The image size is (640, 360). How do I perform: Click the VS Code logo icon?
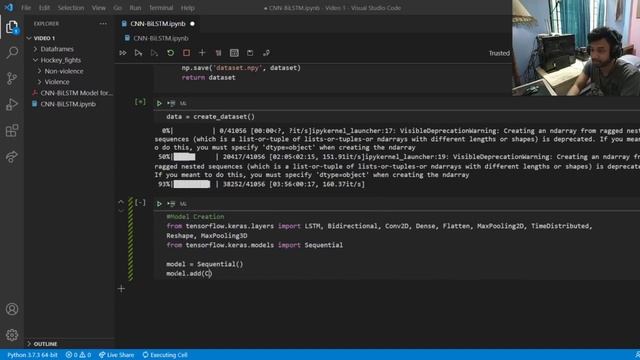[x=9, y=7]
